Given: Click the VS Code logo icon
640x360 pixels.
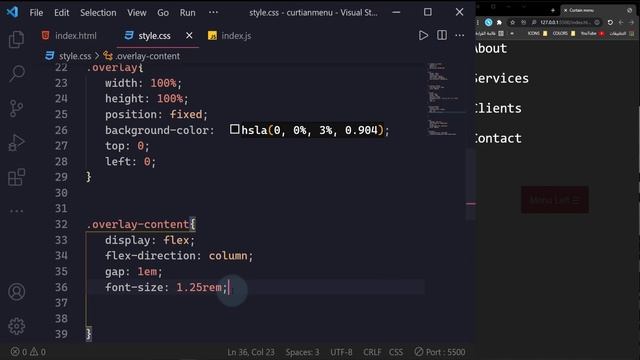Looking at the screenshot, I should 12,12.
